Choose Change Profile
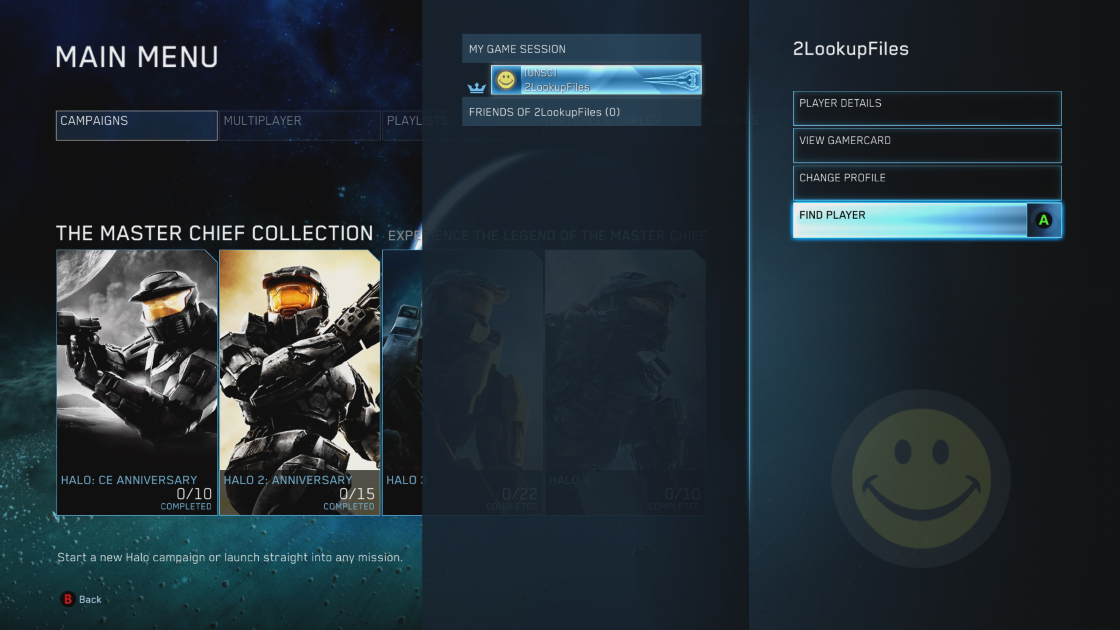 click(x=927, y=183)
